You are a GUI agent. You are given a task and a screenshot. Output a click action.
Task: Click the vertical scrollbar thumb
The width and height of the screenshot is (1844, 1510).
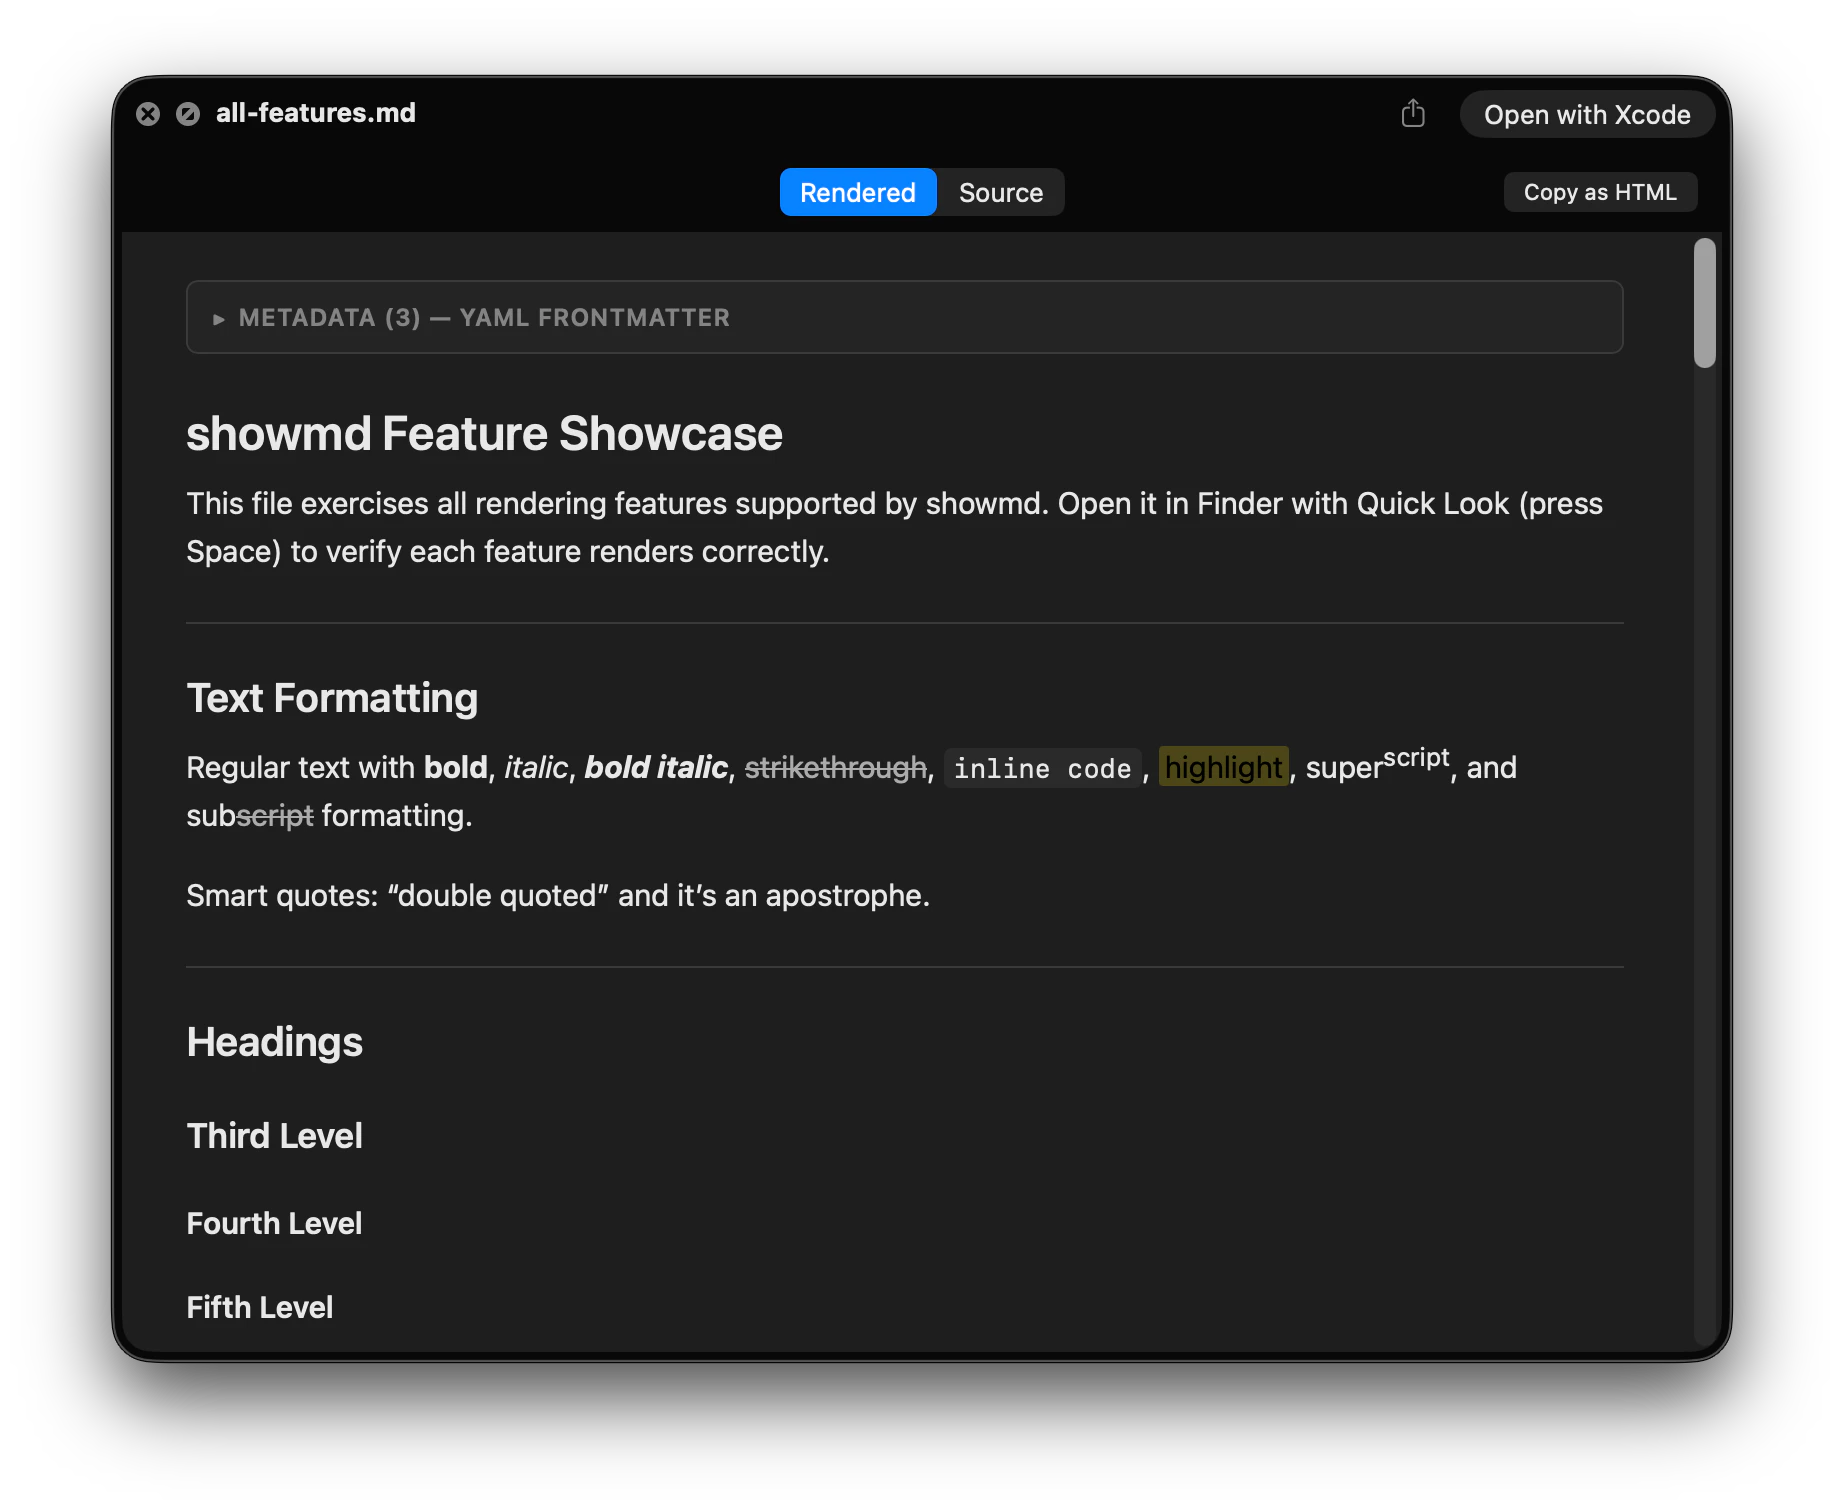coord(1704,300)
